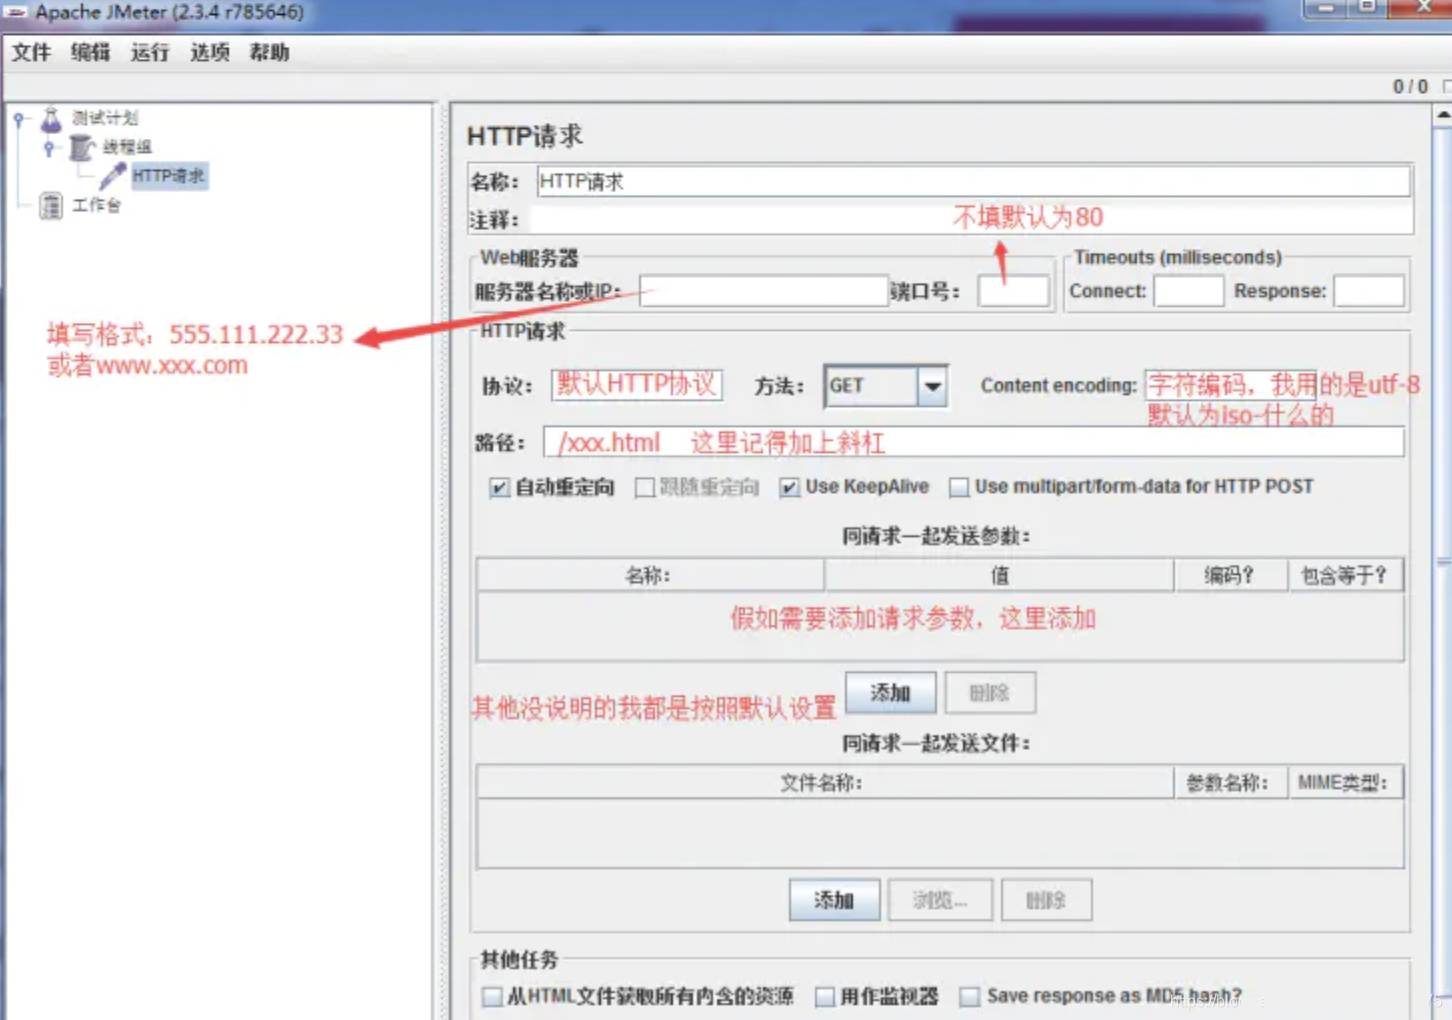
Task: Toggle the 跟随重定向 checkbox
Action: point(645,488)
